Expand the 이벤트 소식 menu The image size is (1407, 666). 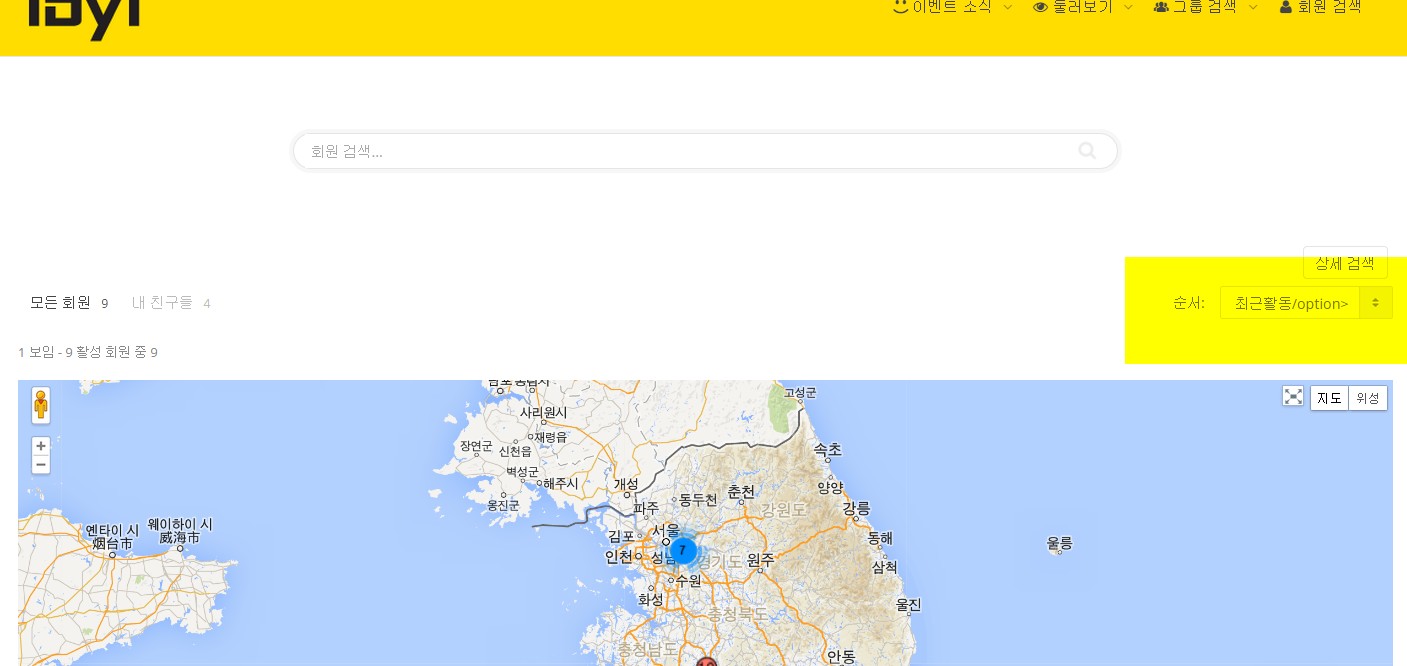coord(952,7)
